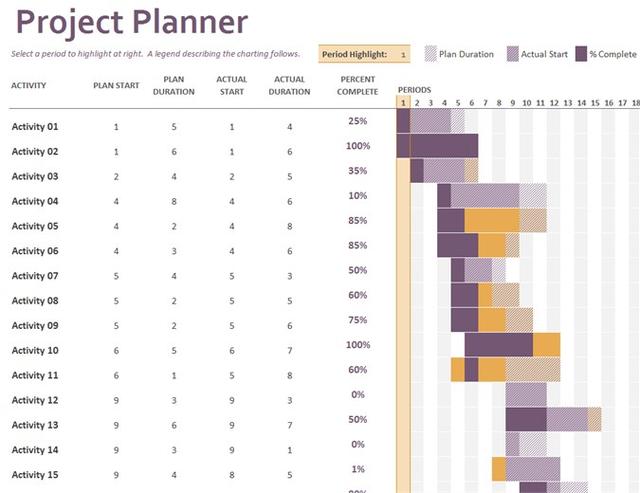Select Activity 04's 10% complete value
Image resolution: width=640 pixels, height=493 pixels.
click(358, 196)
